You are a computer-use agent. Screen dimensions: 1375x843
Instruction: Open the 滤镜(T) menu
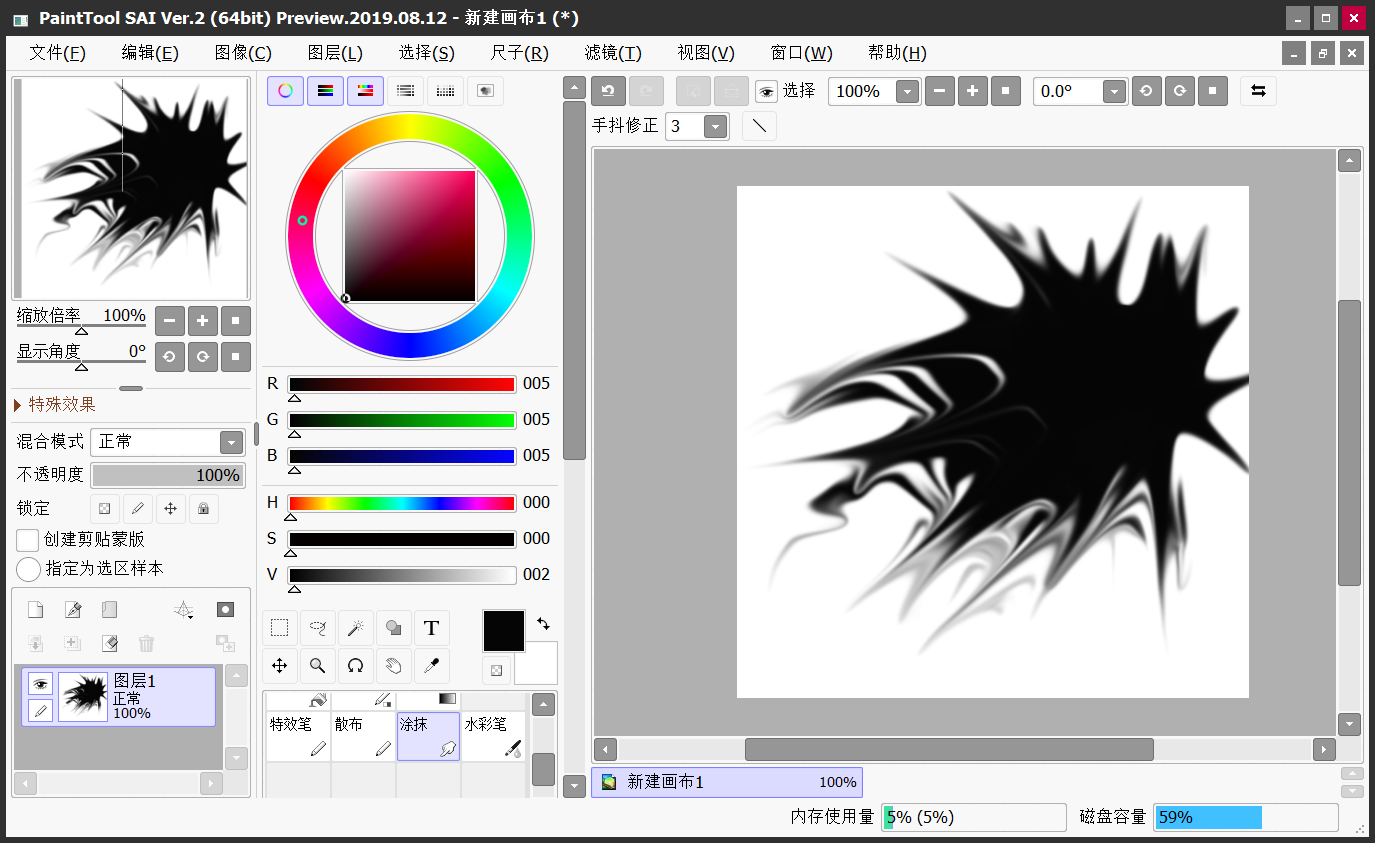click(613, 53)
